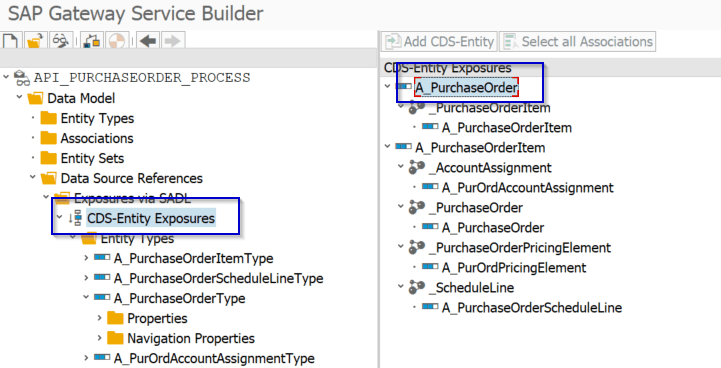
Task: Click the Data Model folder icon
Action: 35,98
